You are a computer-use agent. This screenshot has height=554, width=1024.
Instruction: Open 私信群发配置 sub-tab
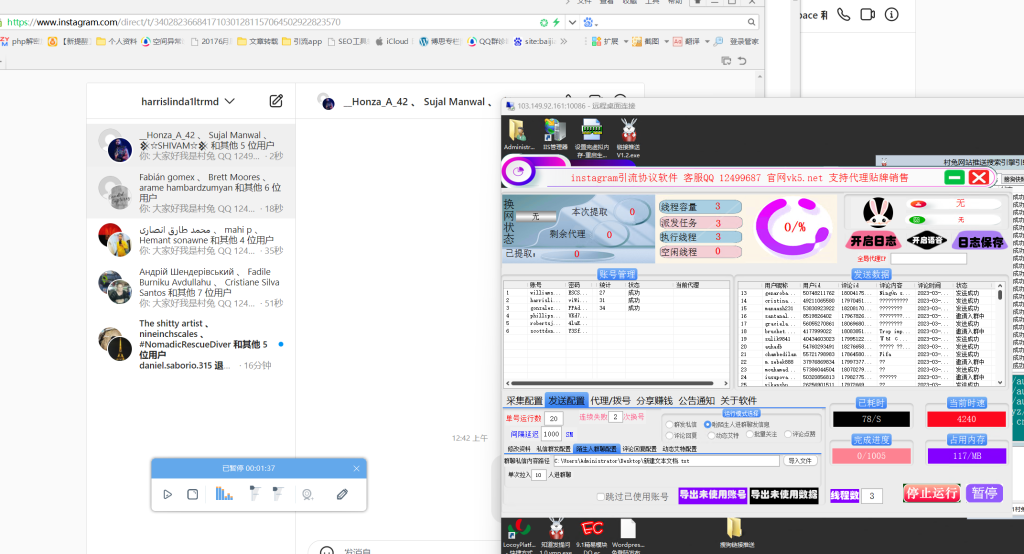pos(554,449)
